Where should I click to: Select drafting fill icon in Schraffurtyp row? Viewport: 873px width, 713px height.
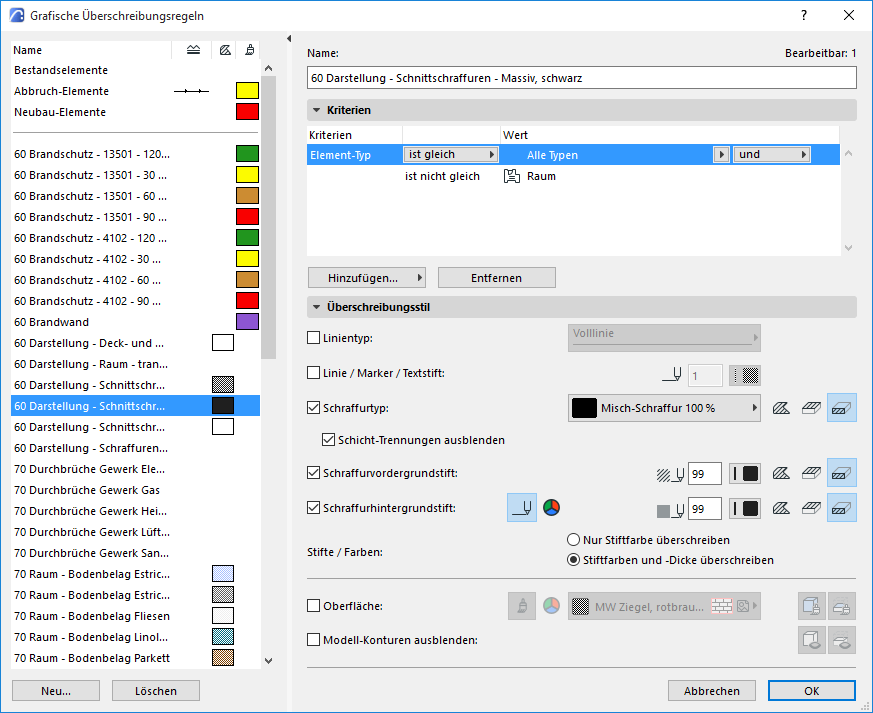click(781, 408)
